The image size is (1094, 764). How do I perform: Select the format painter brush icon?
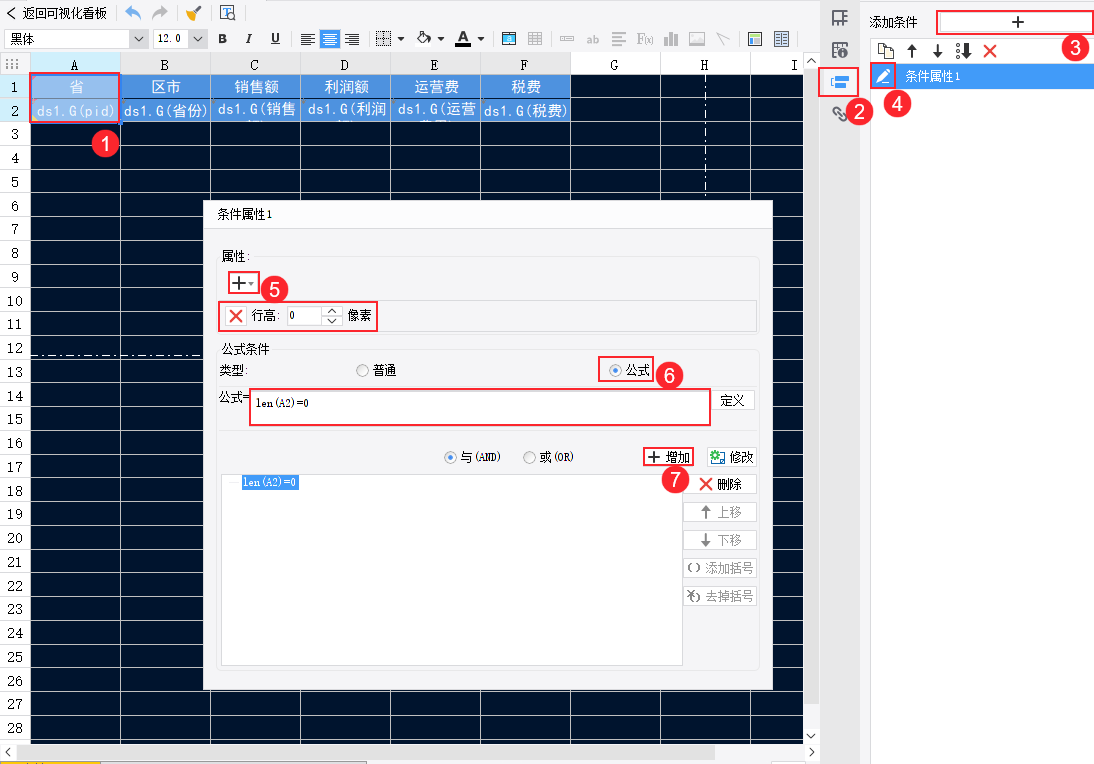click(193, 13)
